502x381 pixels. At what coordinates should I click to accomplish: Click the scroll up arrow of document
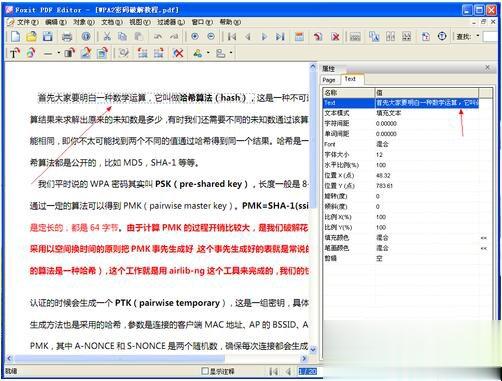point(313,67)
